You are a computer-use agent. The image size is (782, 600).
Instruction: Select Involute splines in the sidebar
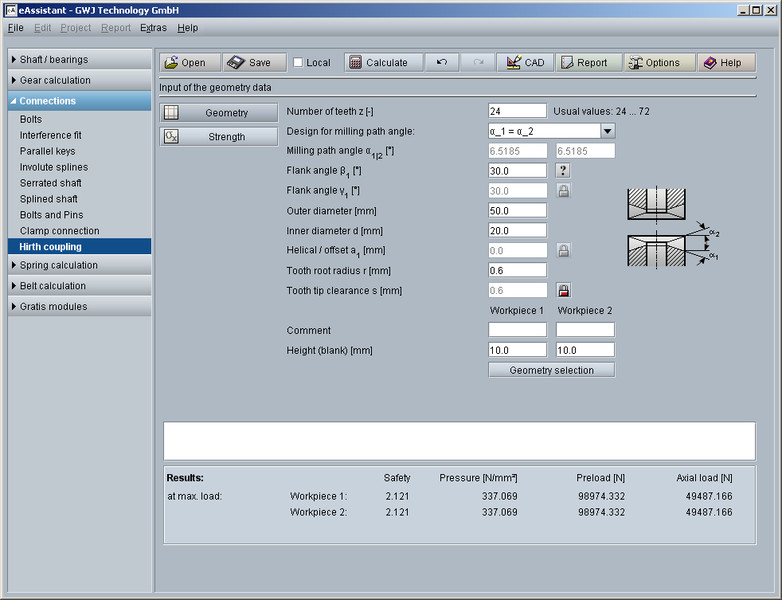[54, 167]
